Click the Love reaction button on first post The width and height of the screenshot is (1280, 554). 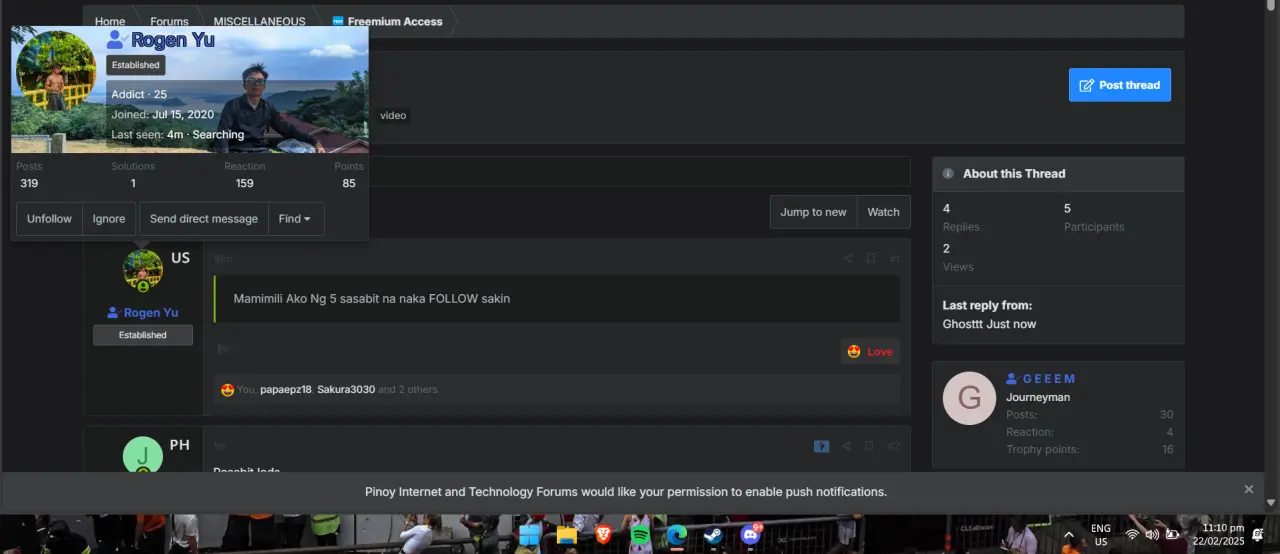[x=870, y=351]
